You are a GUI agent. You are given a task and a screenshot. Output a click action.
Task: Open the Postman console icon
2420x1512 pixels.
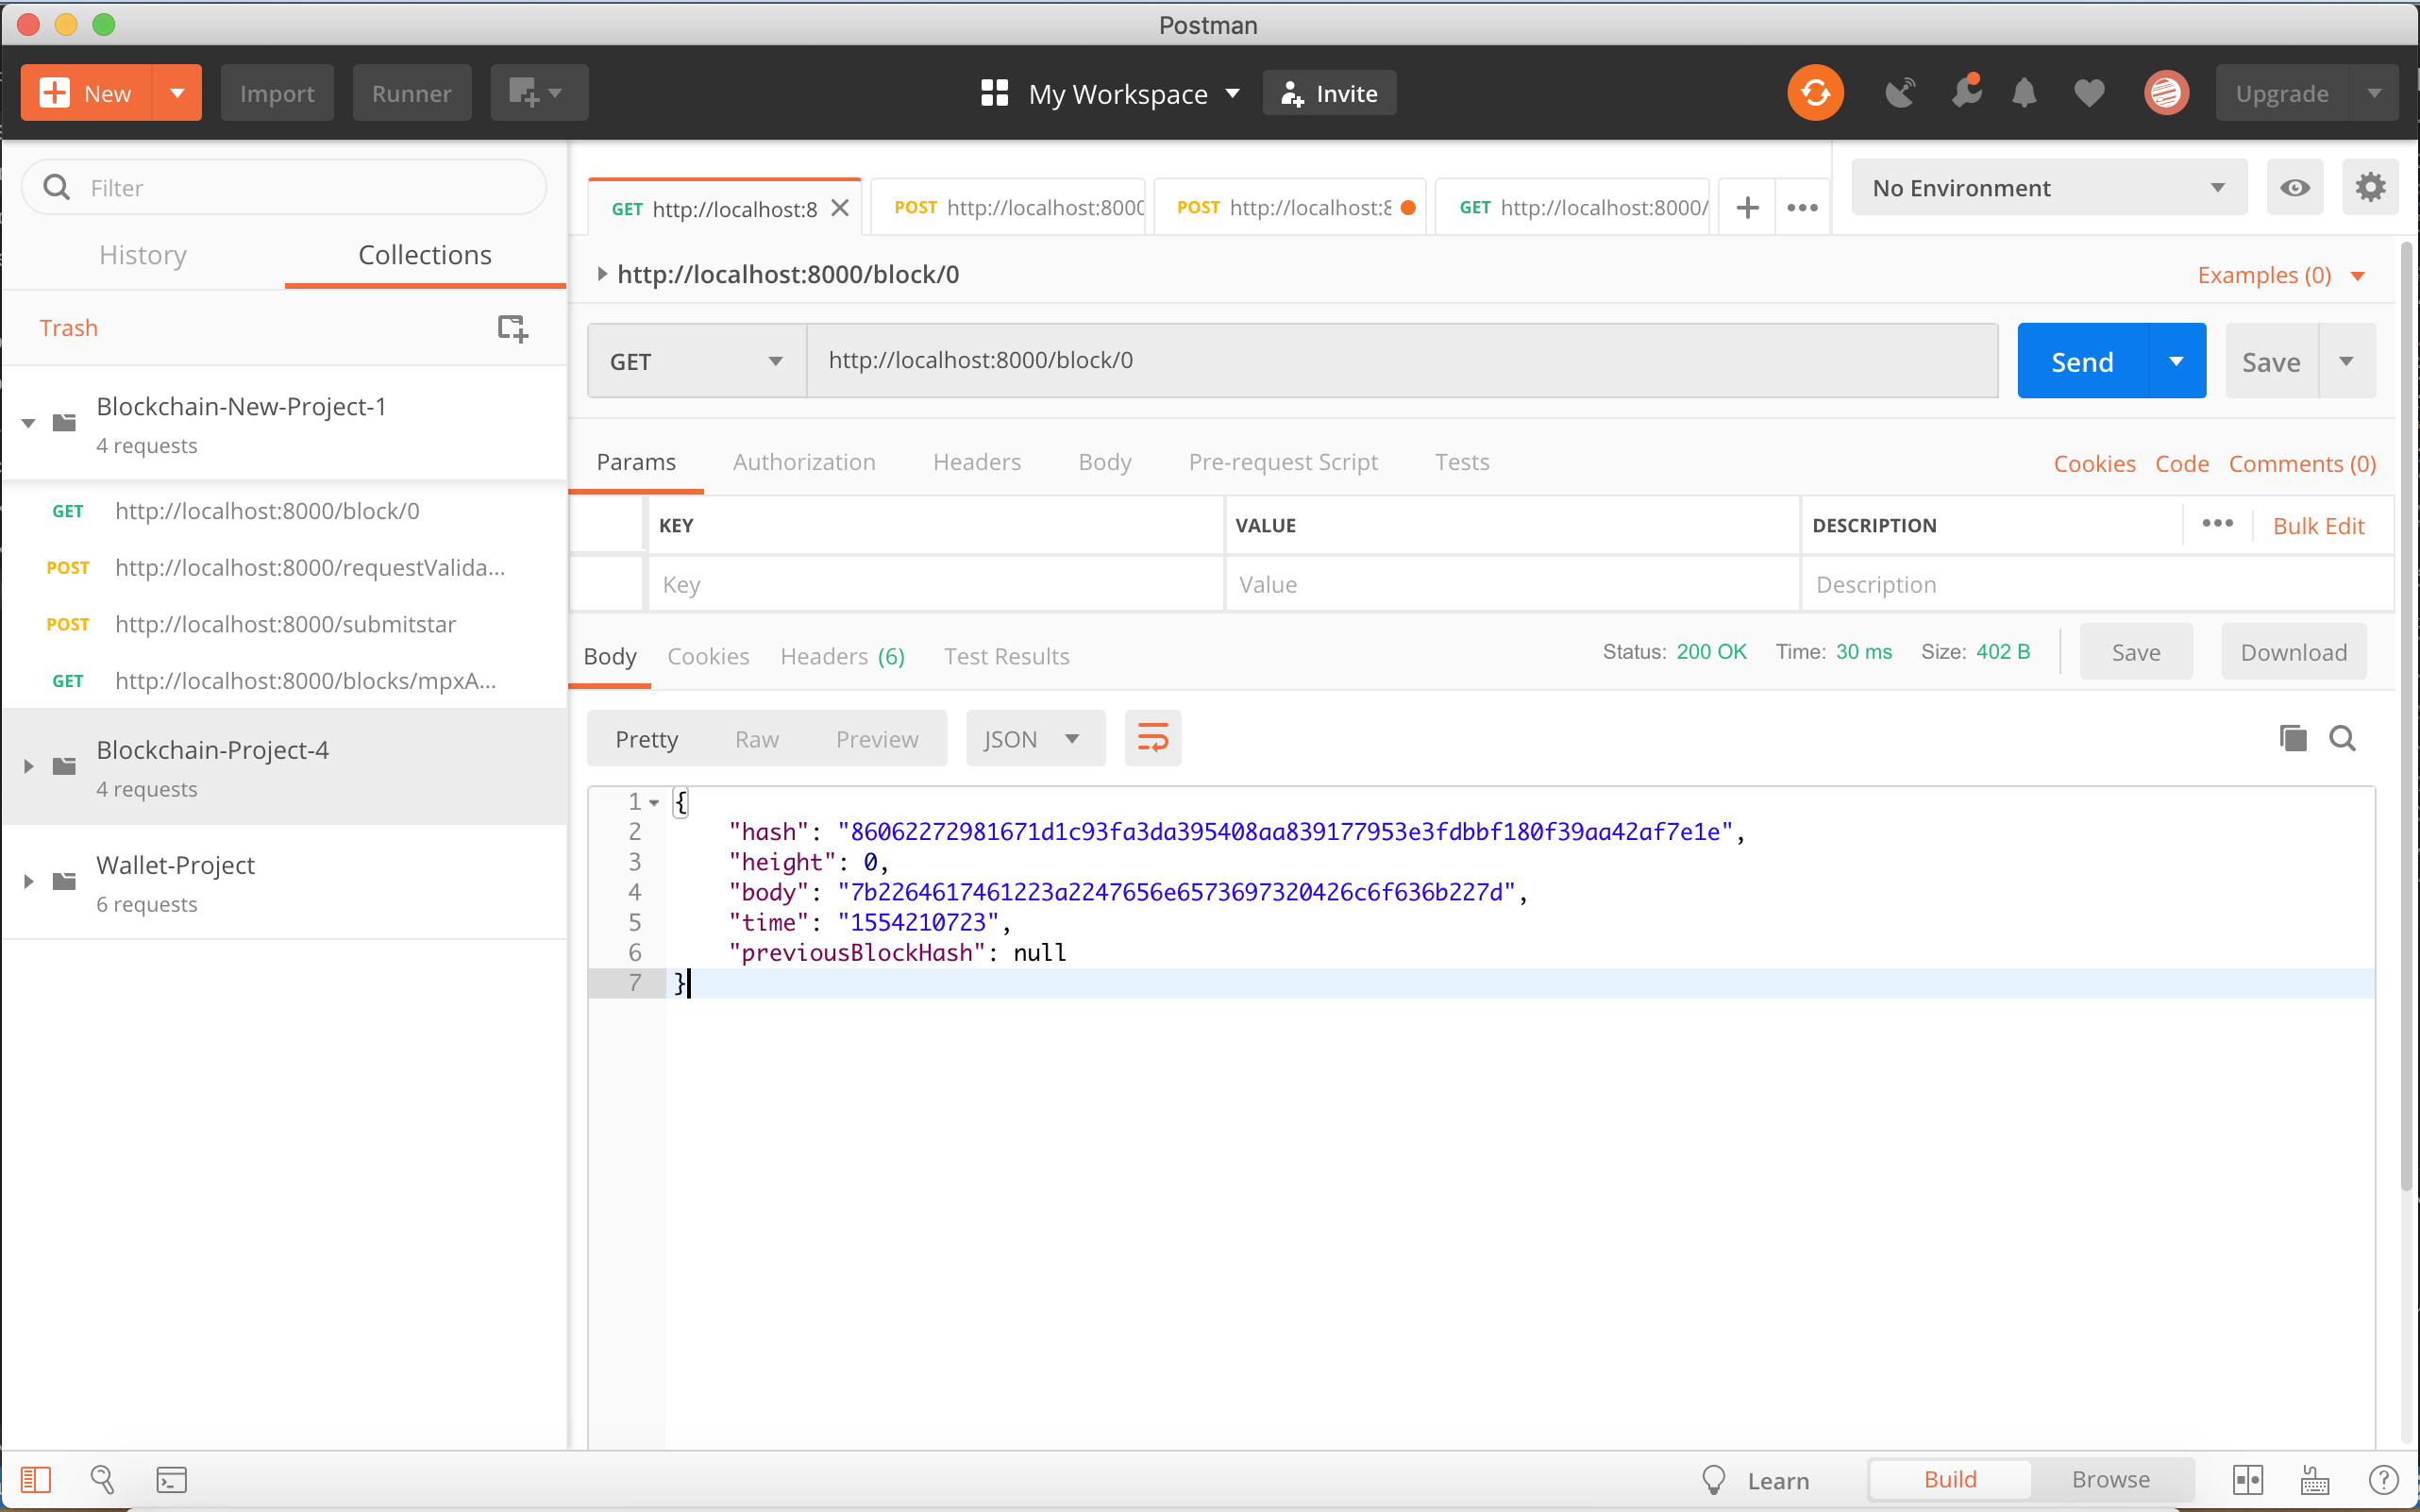[171, 1479]
